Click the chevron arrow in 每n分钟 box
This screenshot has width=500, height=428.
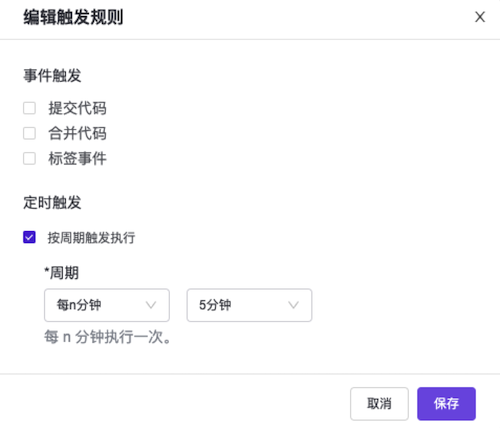(x=151, y=305)
